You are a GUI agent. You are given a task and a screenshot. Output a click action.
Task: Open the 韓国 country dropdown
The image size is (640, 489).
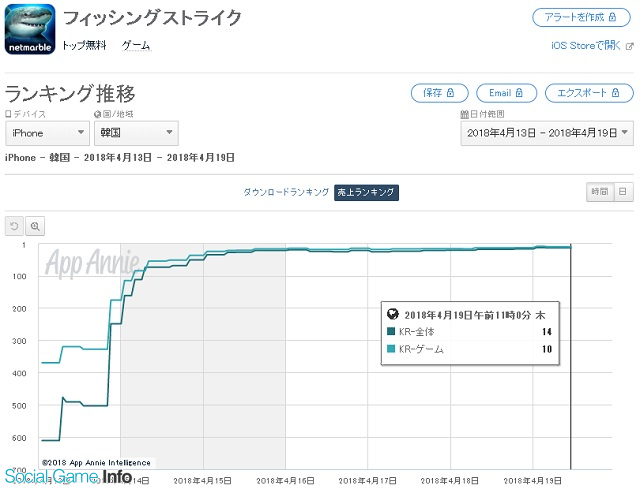click(136, 133)
